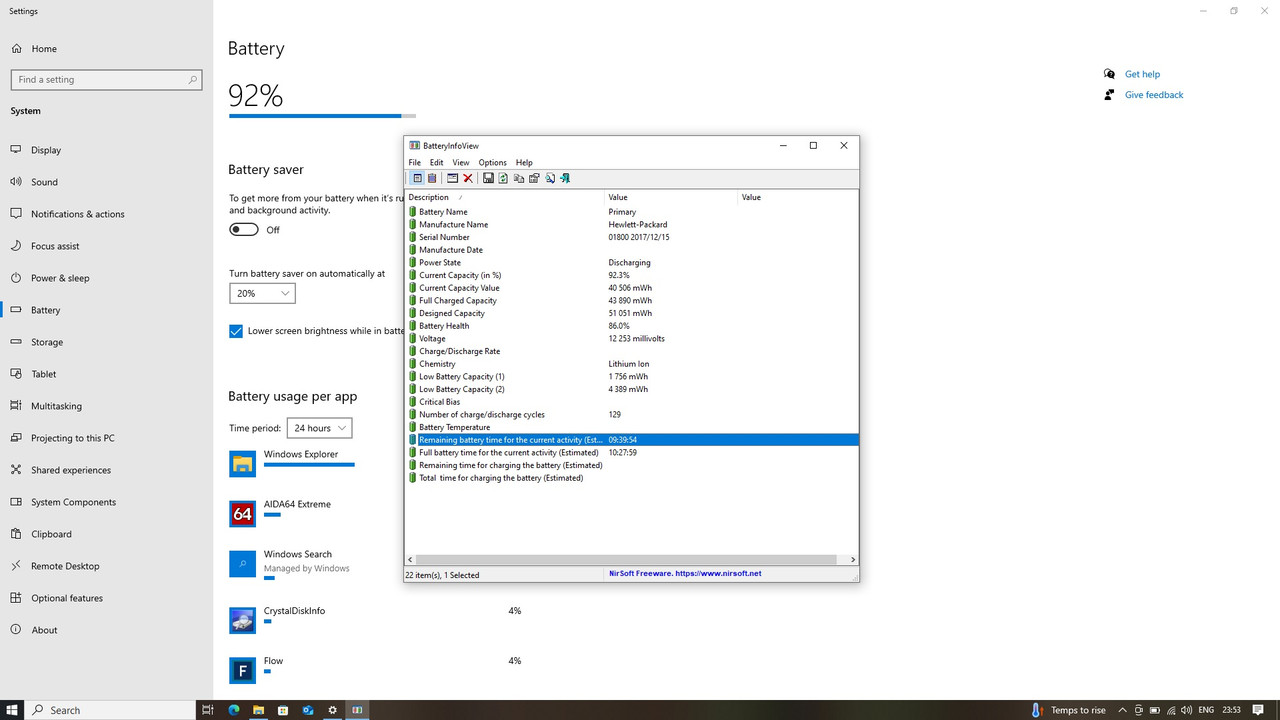Viewport: 1280px width, 720px height.
Task: Click the Refresh toolbar icon in BatteryInfoView
Action: (503, 178)
